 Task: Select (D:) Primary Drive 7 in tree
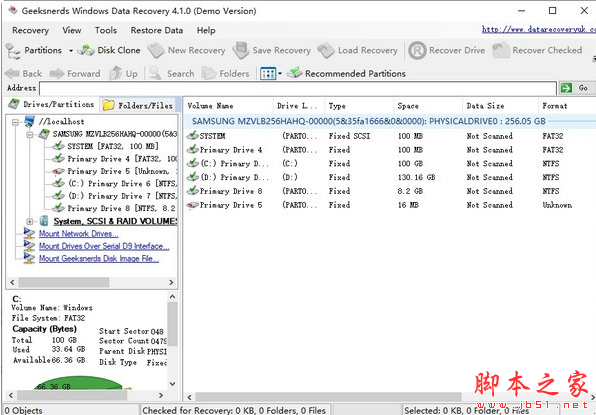point(122,196)
